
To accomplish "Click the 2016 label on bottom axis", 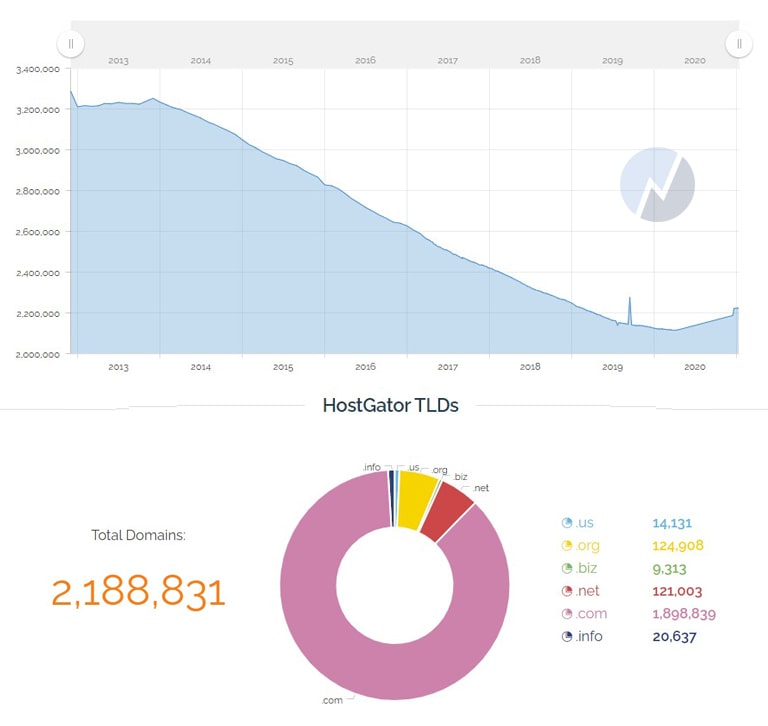I will [x=365, y=367].
